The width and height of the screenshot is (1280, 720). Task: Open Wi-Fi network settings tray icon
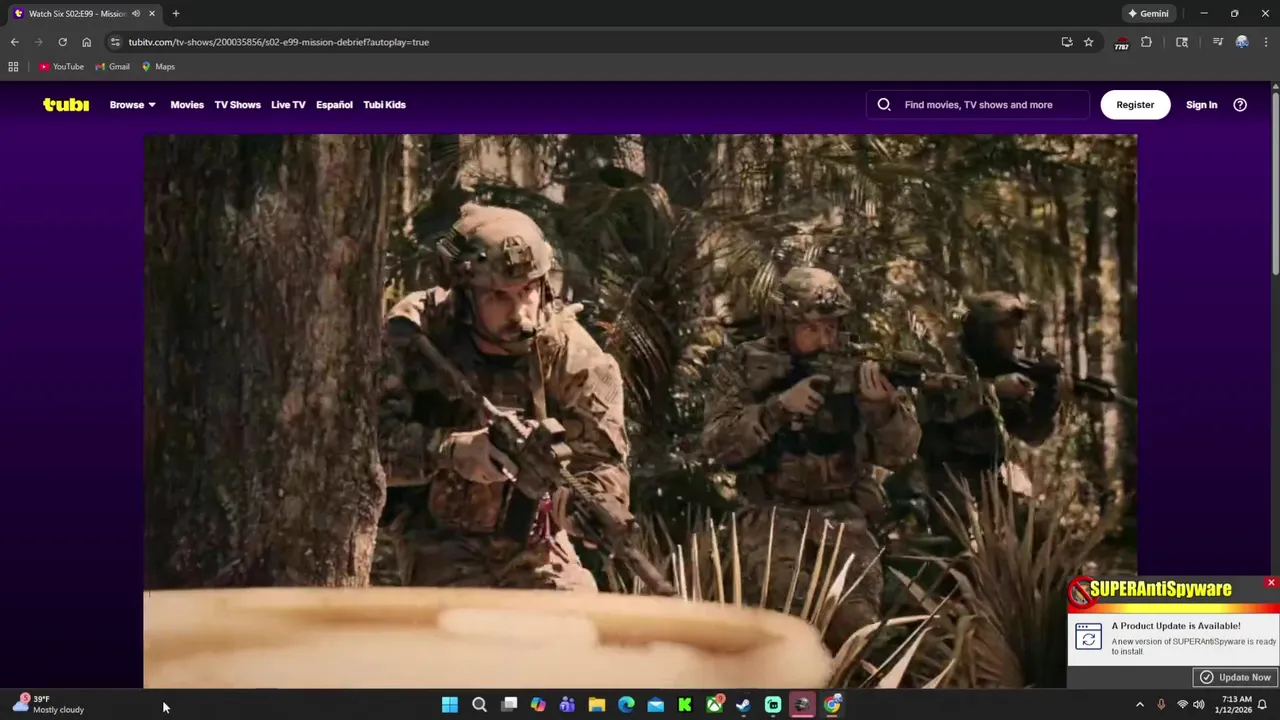(x=1182, y=705)
